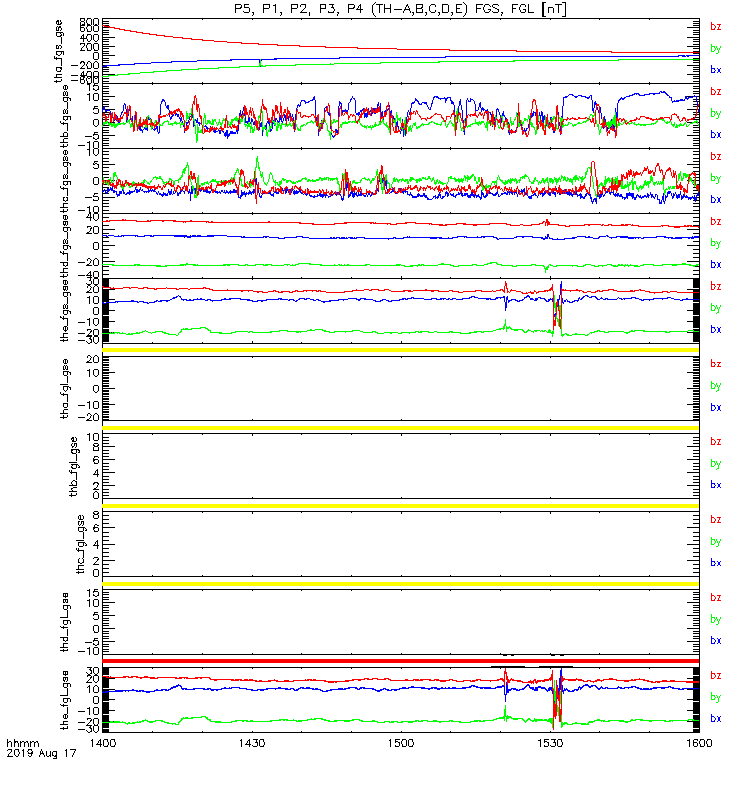Click the 1600 time axis label
The width and height of the screenshot is (750, 800).
[699, 743]
